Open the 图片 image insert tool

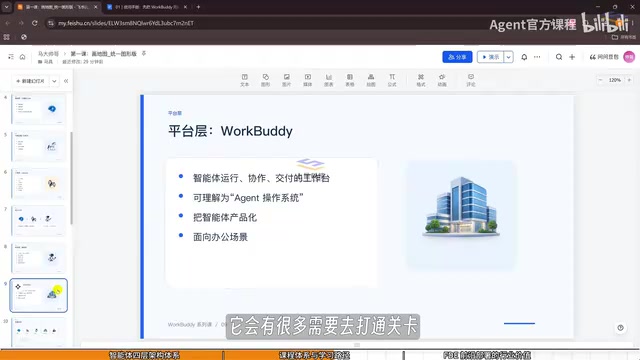click(x=287, y=80)
